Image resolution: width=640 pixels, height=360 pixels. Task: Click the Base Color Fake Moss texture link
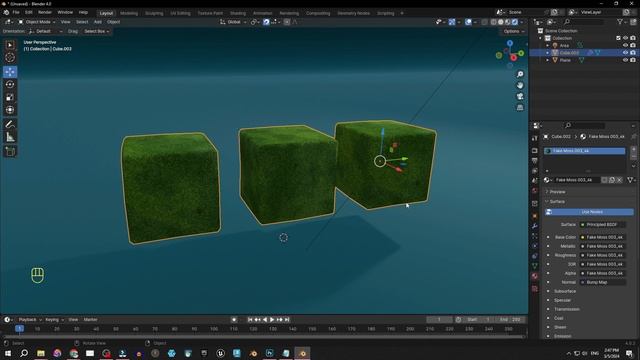point(602,237)
